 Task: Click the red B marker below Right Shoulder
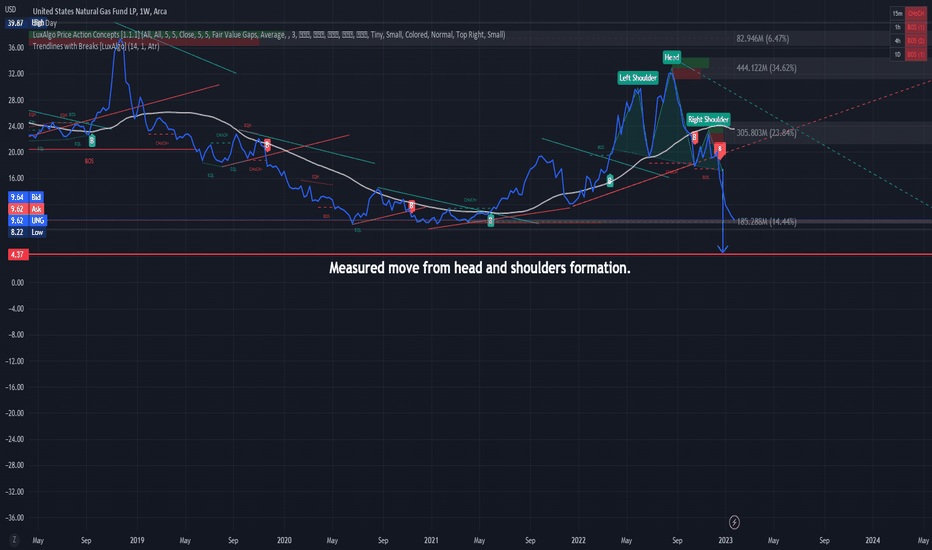(720, 149)
